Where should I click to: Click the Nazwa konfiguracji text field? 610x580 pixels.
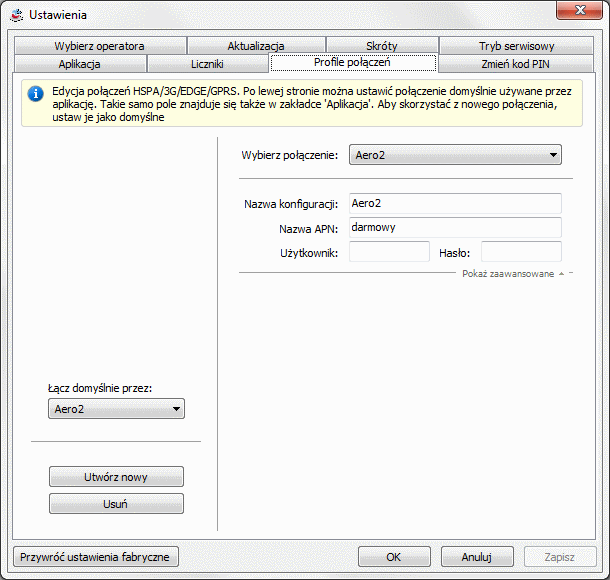click(455, 203)
